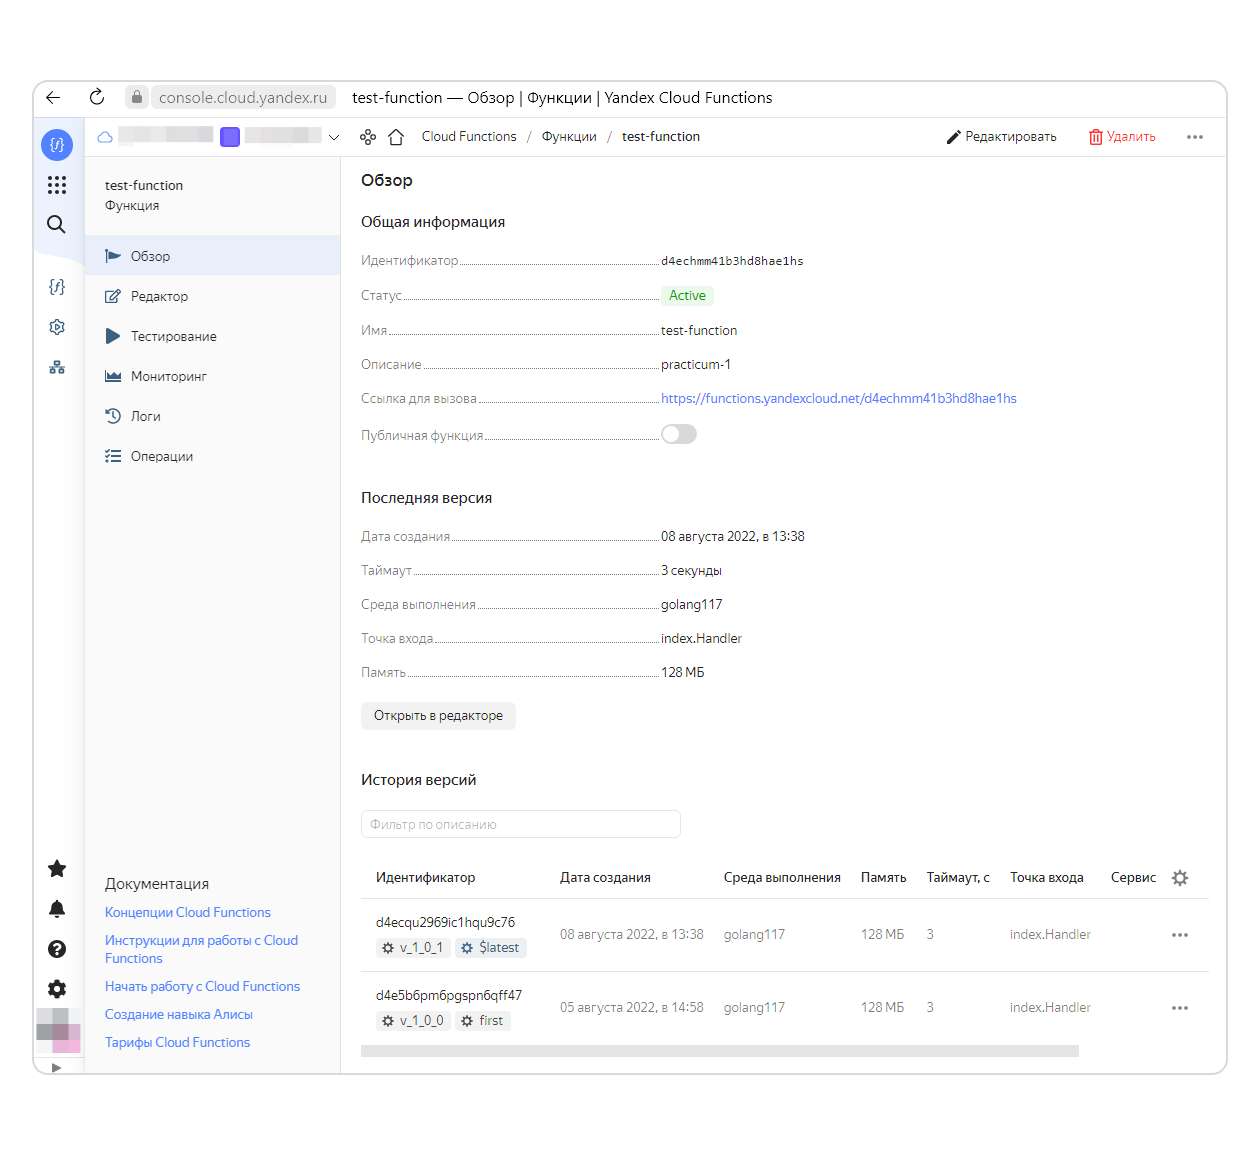
Task: Click the purple folder square icon
Action: tap(230, 137)
